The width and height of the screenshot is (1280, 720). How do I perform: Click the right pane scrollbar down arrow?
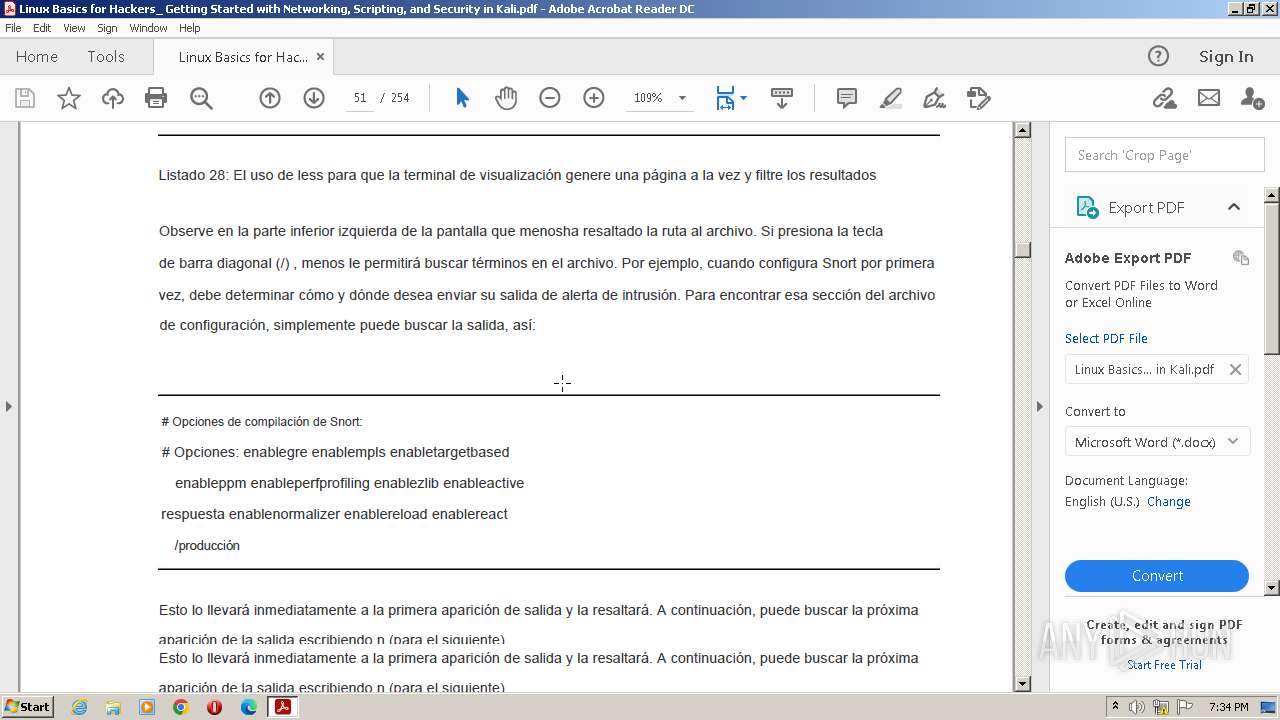click(1272, 588)
